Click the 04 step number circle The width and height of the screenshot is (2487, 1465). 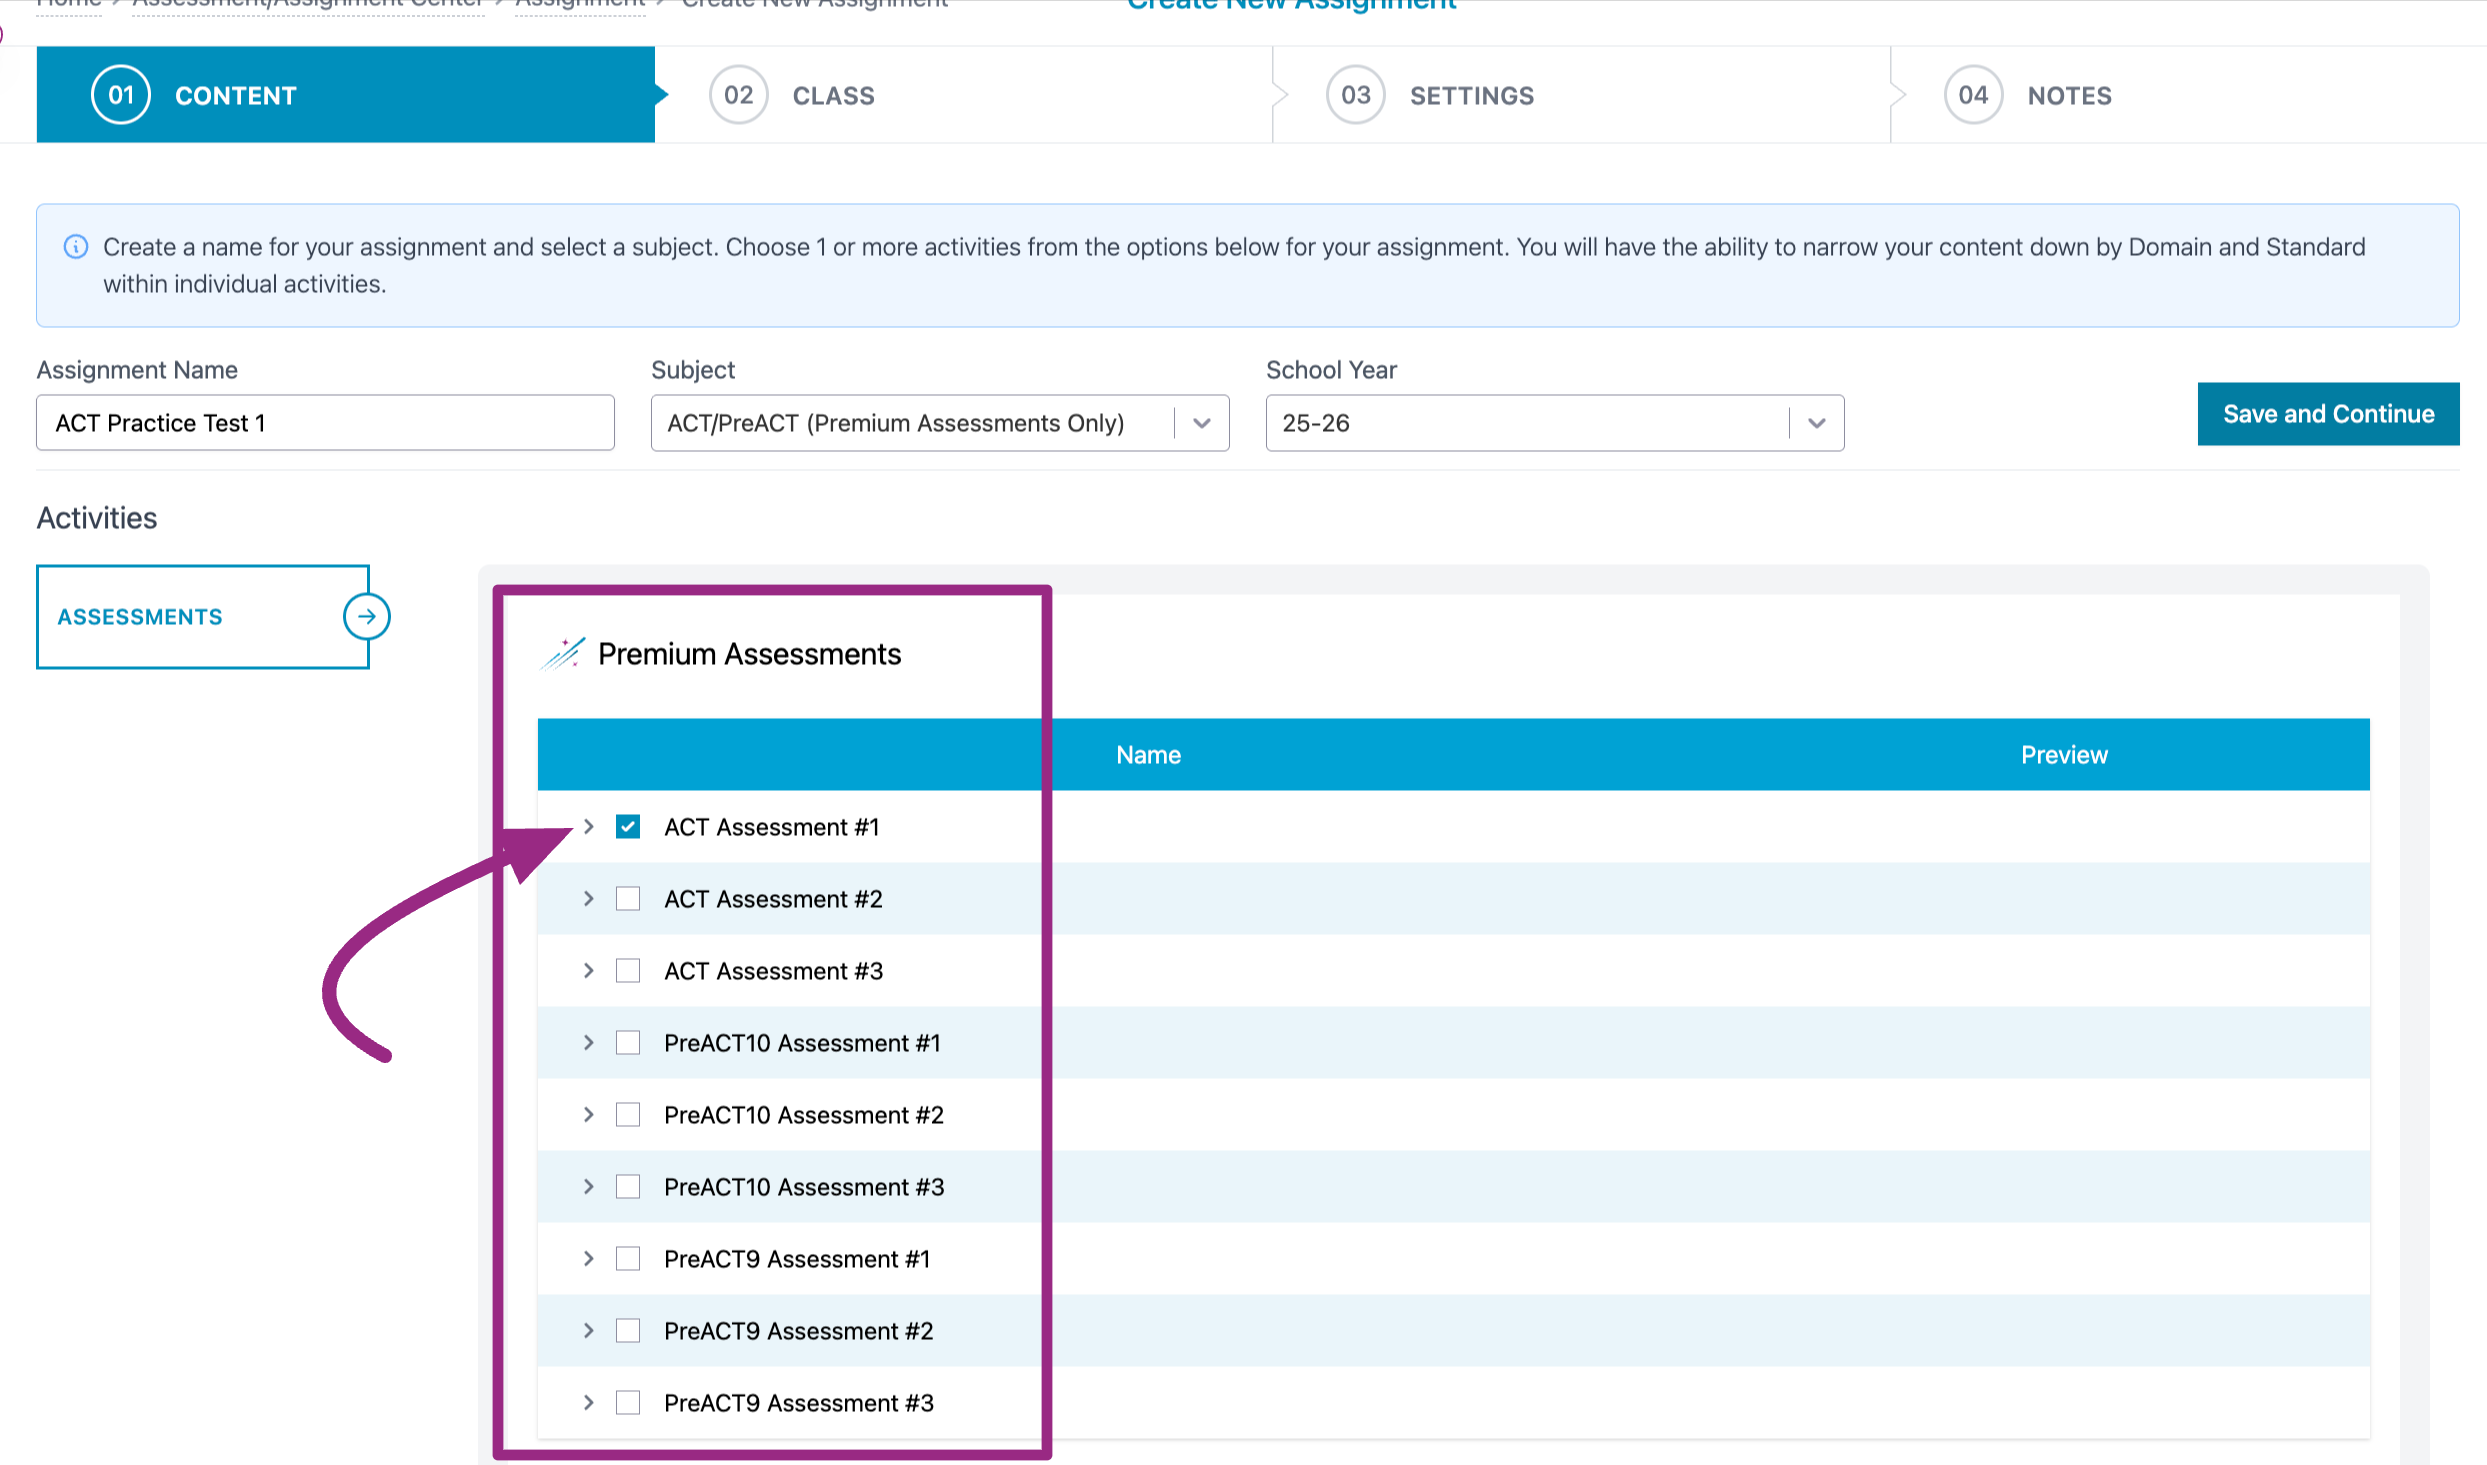1973,95
